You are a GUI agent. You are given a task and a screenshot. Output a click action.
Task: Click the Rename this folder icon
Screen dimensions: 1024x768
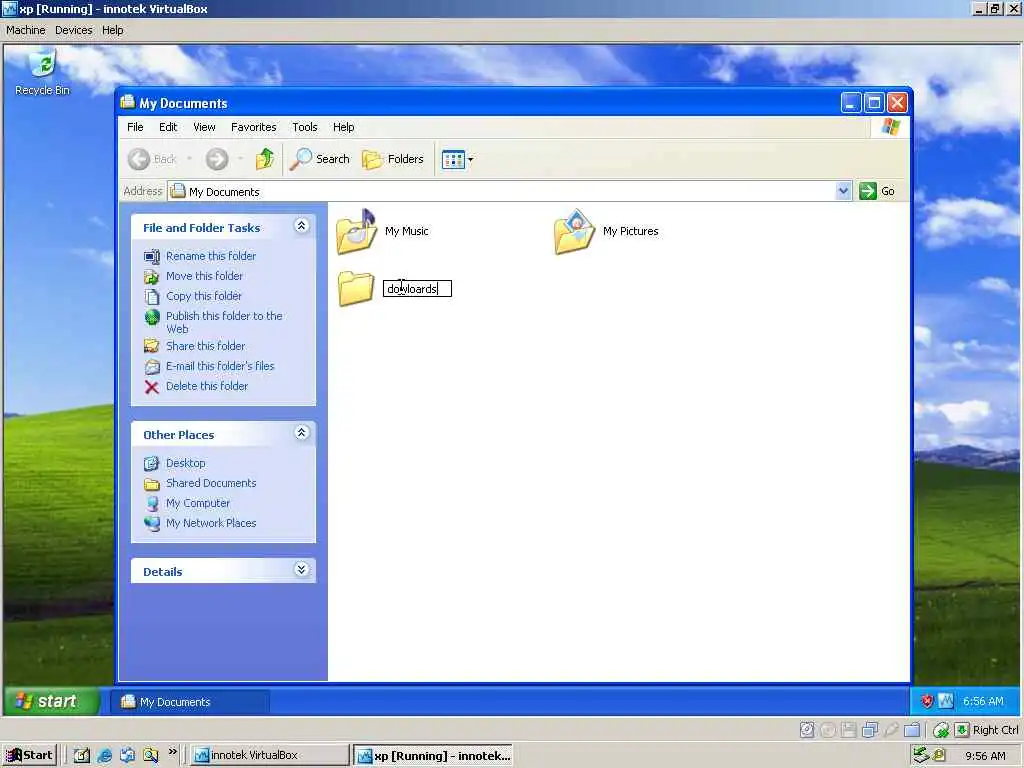[152, 257]
